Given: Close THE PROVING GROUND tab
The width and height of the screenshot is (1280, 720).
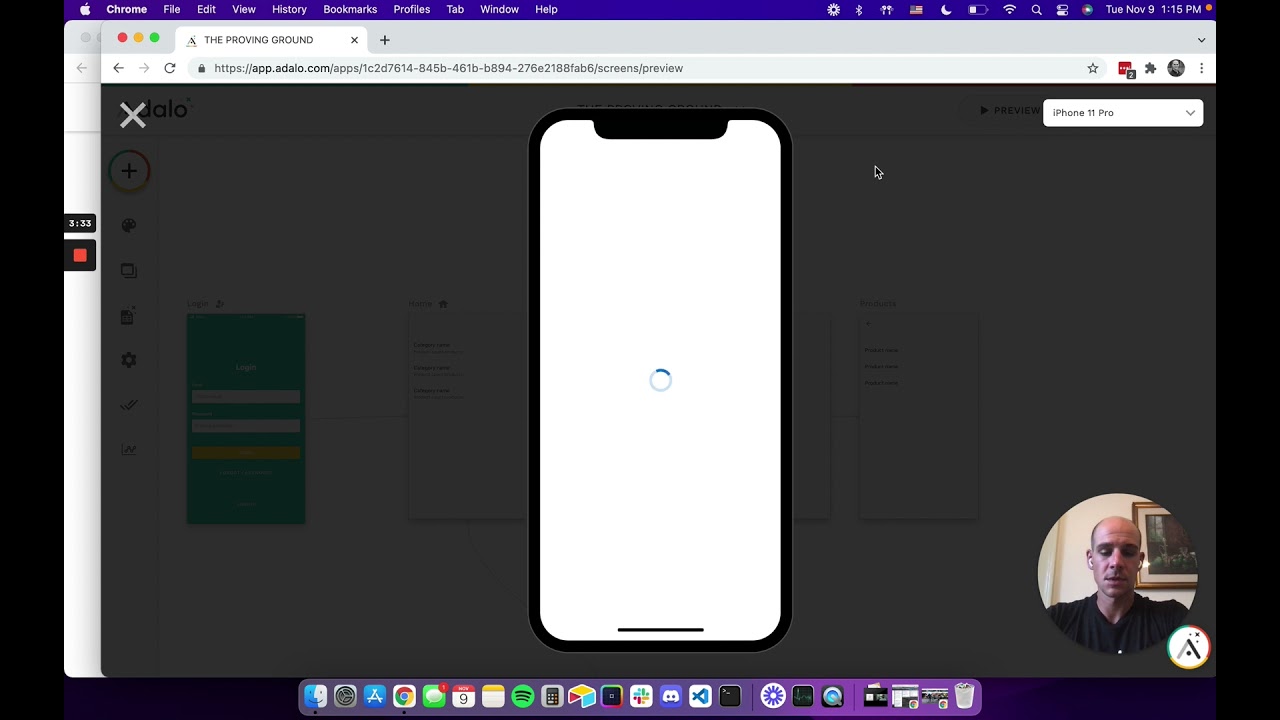Looking at the screenshot, I should click(354, 40).
